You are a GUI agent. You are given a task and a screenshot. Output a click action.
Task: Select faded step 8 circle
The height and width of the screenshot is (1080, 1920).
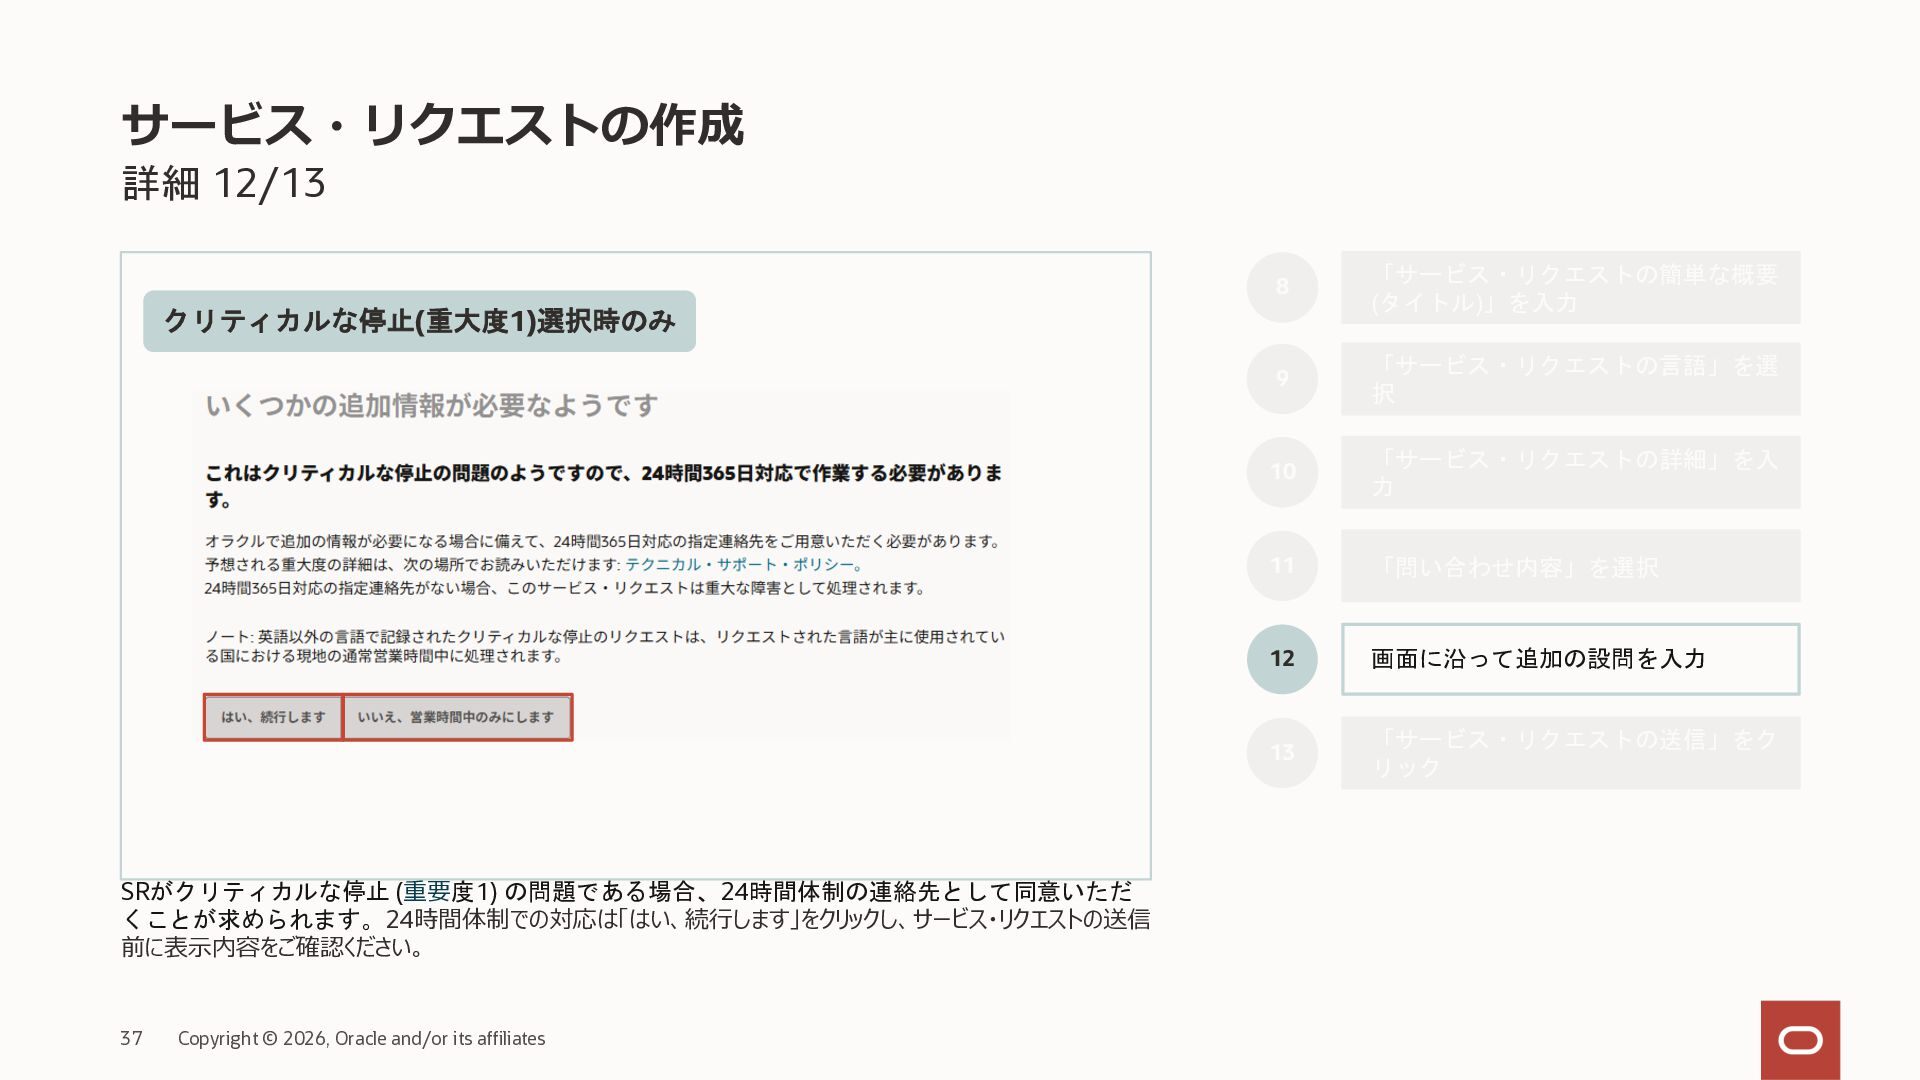click(x=1282, y=287)
